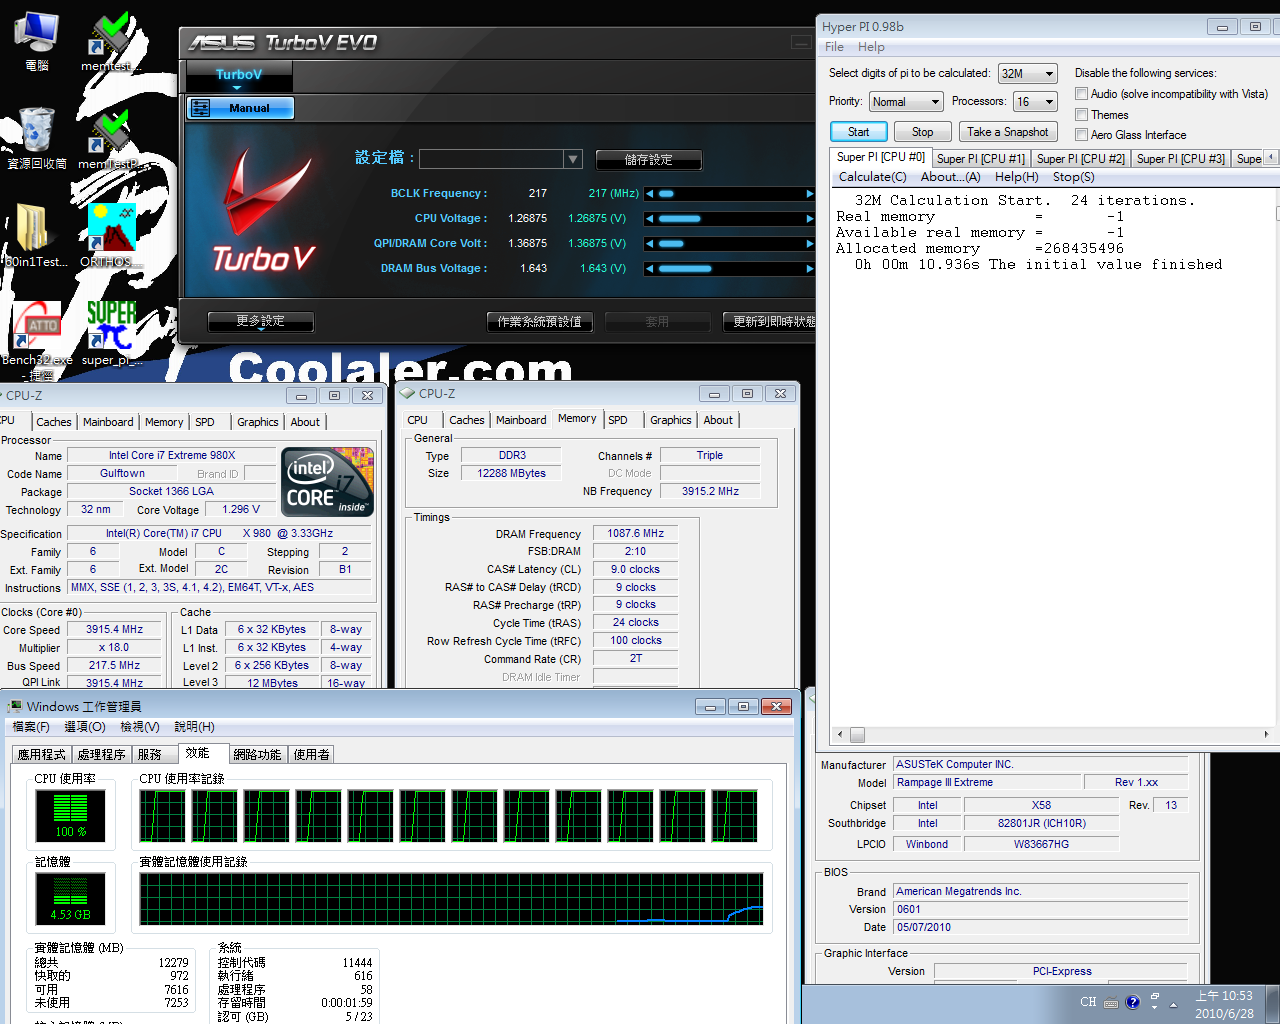Click the restore icon on the language bar
The width and height of the screenshot is (1280, 1024).
[1155, 996]
